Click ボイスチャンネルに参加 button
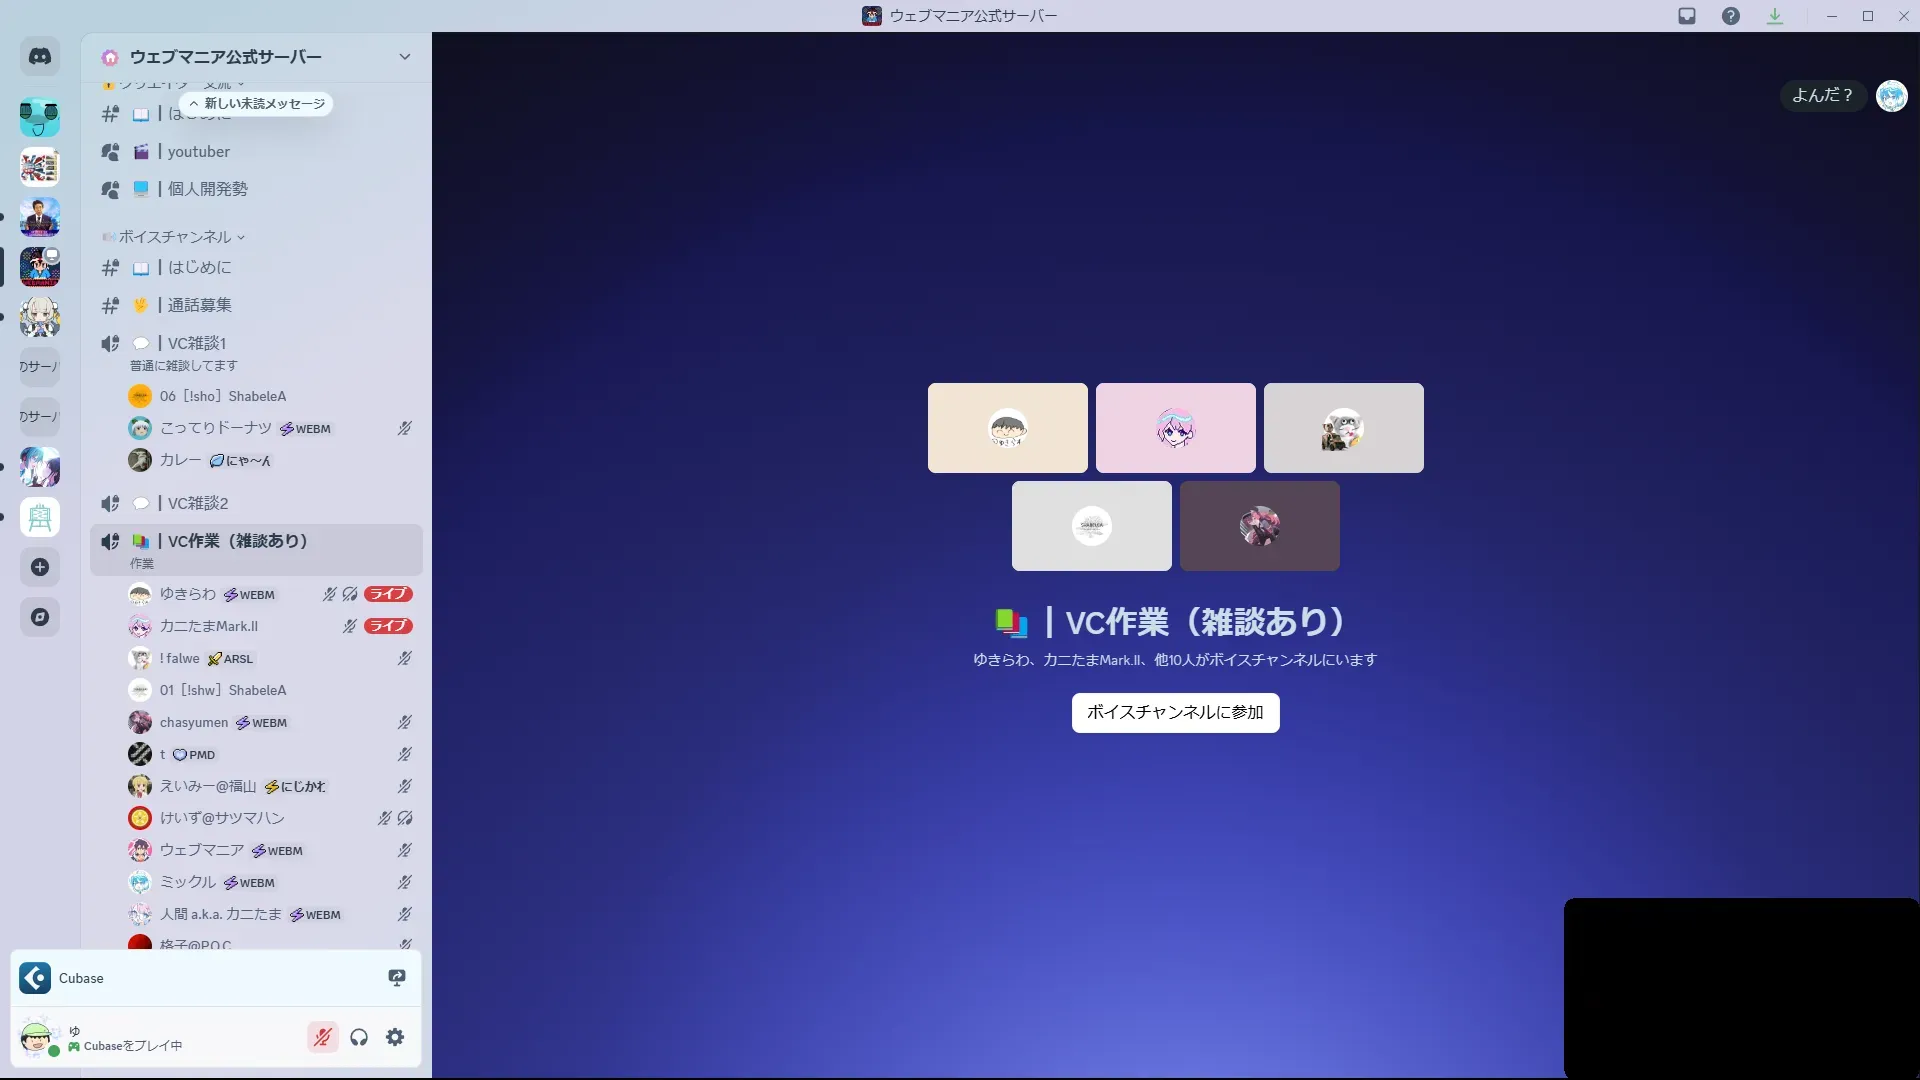This screenshot has width=1920, height=1080. pyautogui.click(x=1175, y=712)
